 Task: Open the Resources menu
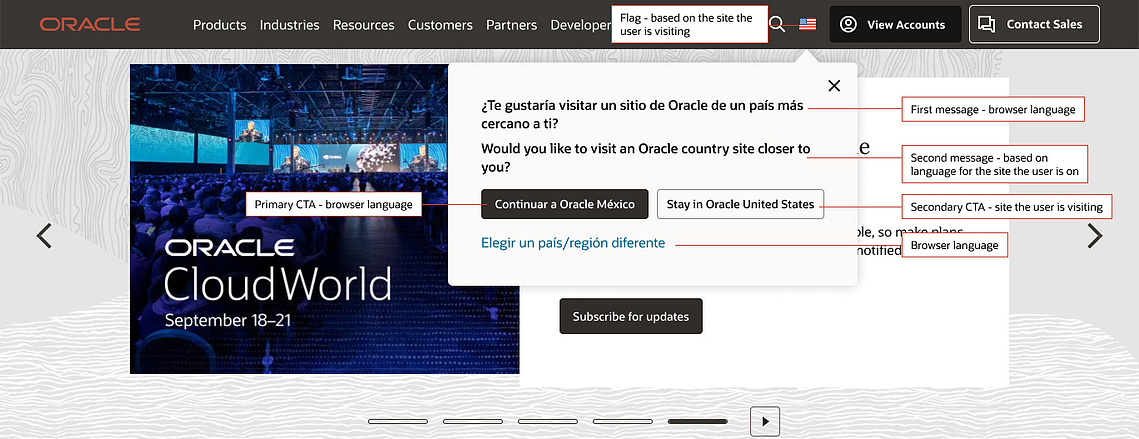(x=364, y=25)
